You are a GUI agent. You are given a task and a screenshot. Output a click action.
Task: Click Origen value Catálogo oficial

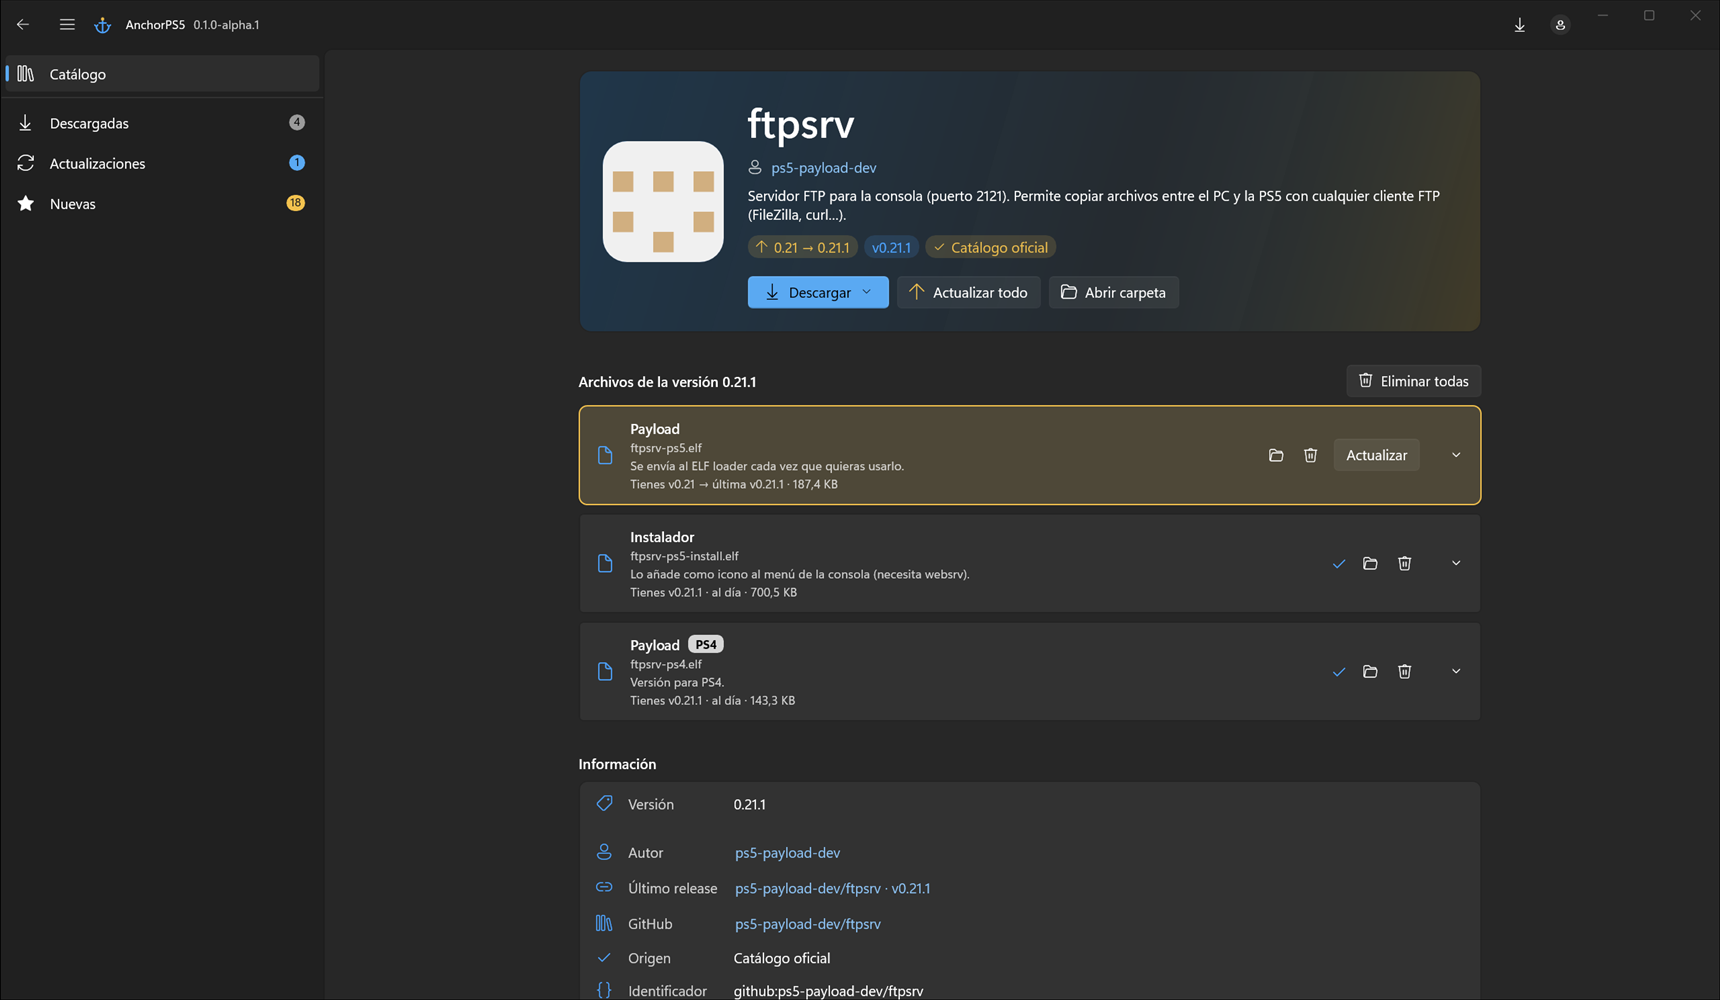pyautogui.click(x=782, y=958)
